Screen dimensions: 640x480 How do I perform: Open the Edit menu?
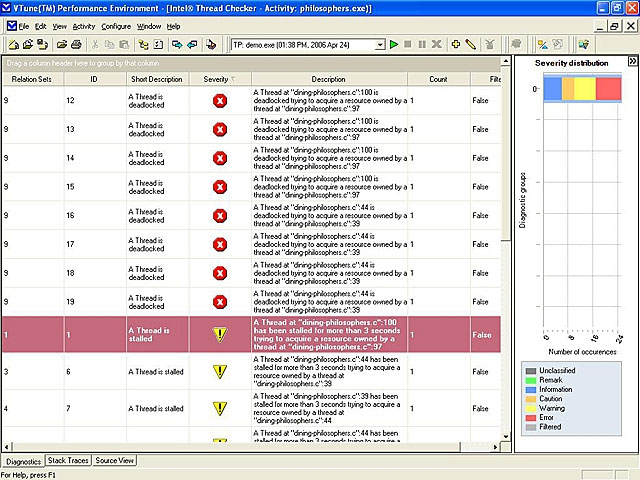(x=40, y=27)
